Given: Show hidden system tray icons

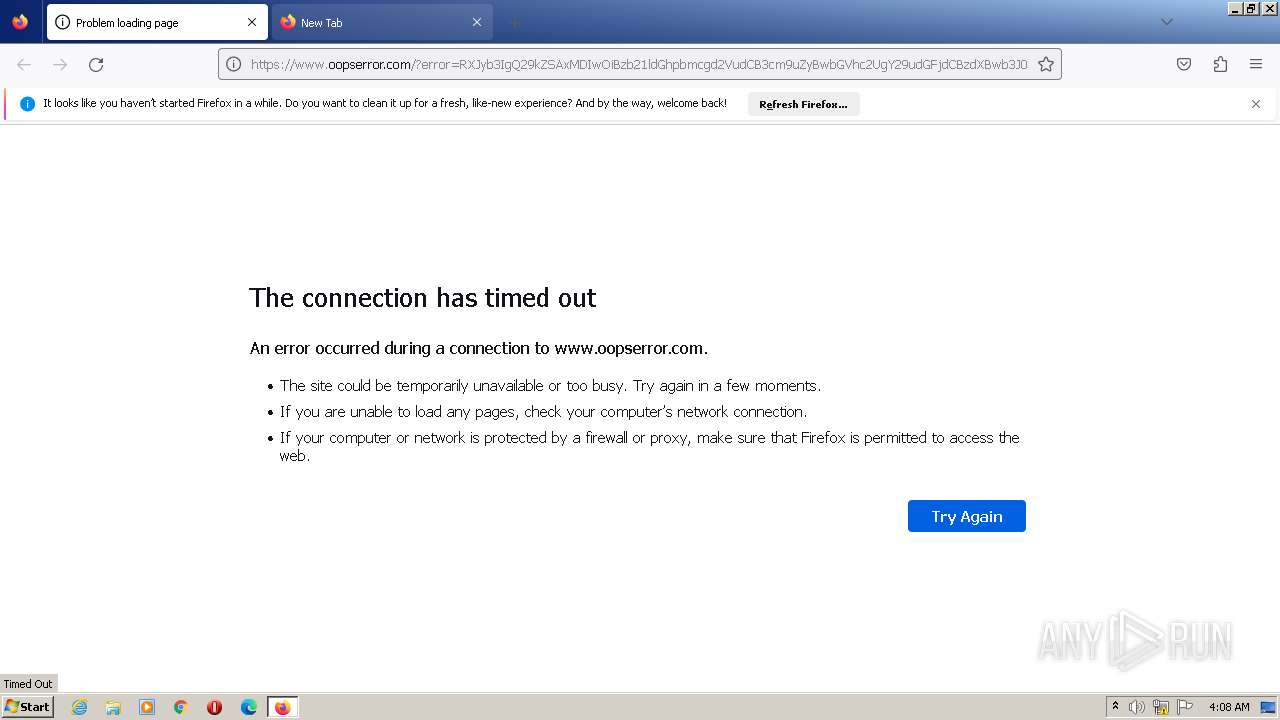Looking at the screenshot, I should 1115,707.
